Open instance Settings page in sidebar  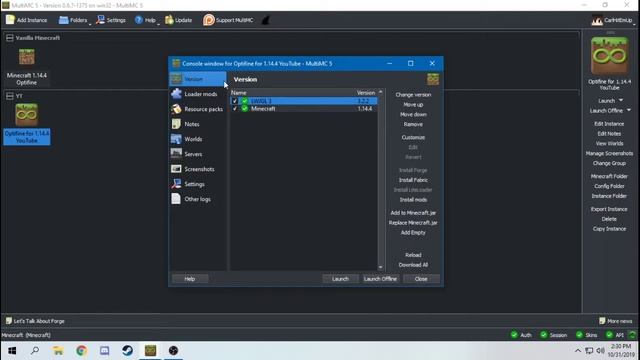pyautogui.click(x=198, y=184)
